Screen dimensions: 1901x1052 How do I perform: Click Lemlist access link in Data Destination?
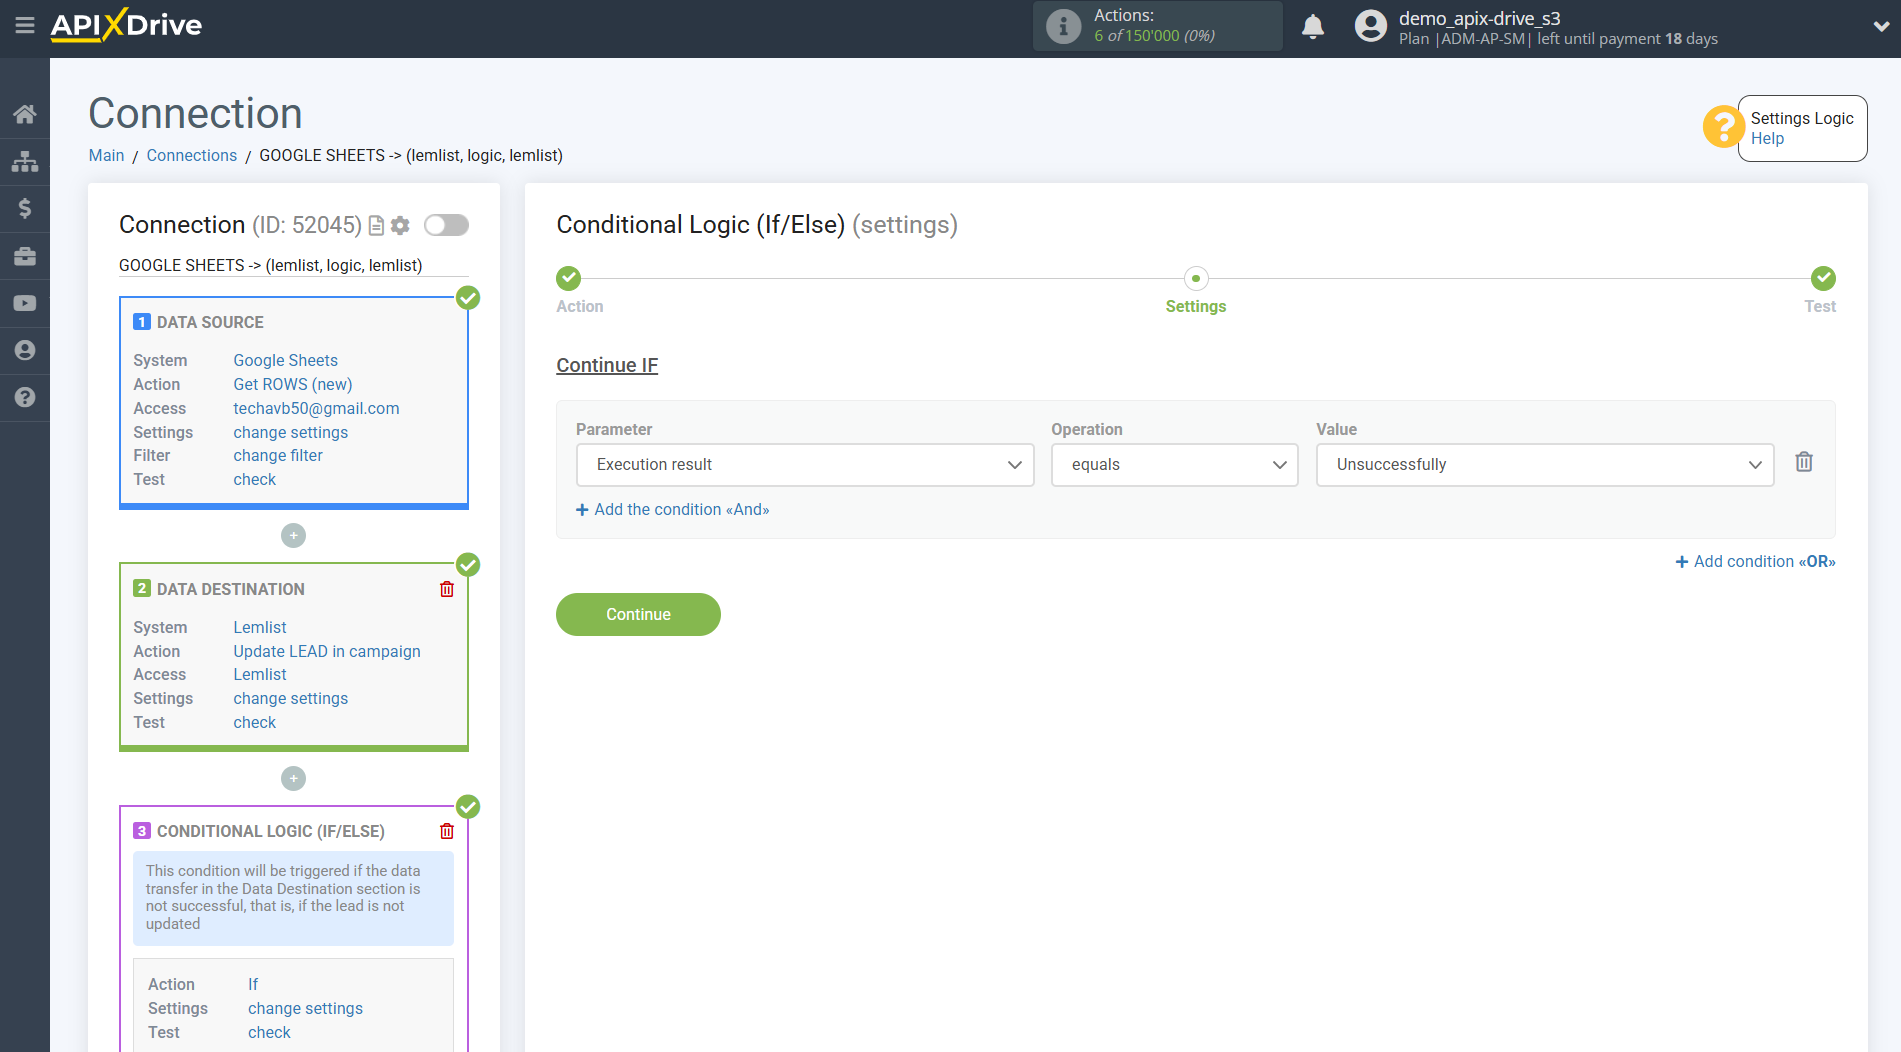[x=260, y=674]
